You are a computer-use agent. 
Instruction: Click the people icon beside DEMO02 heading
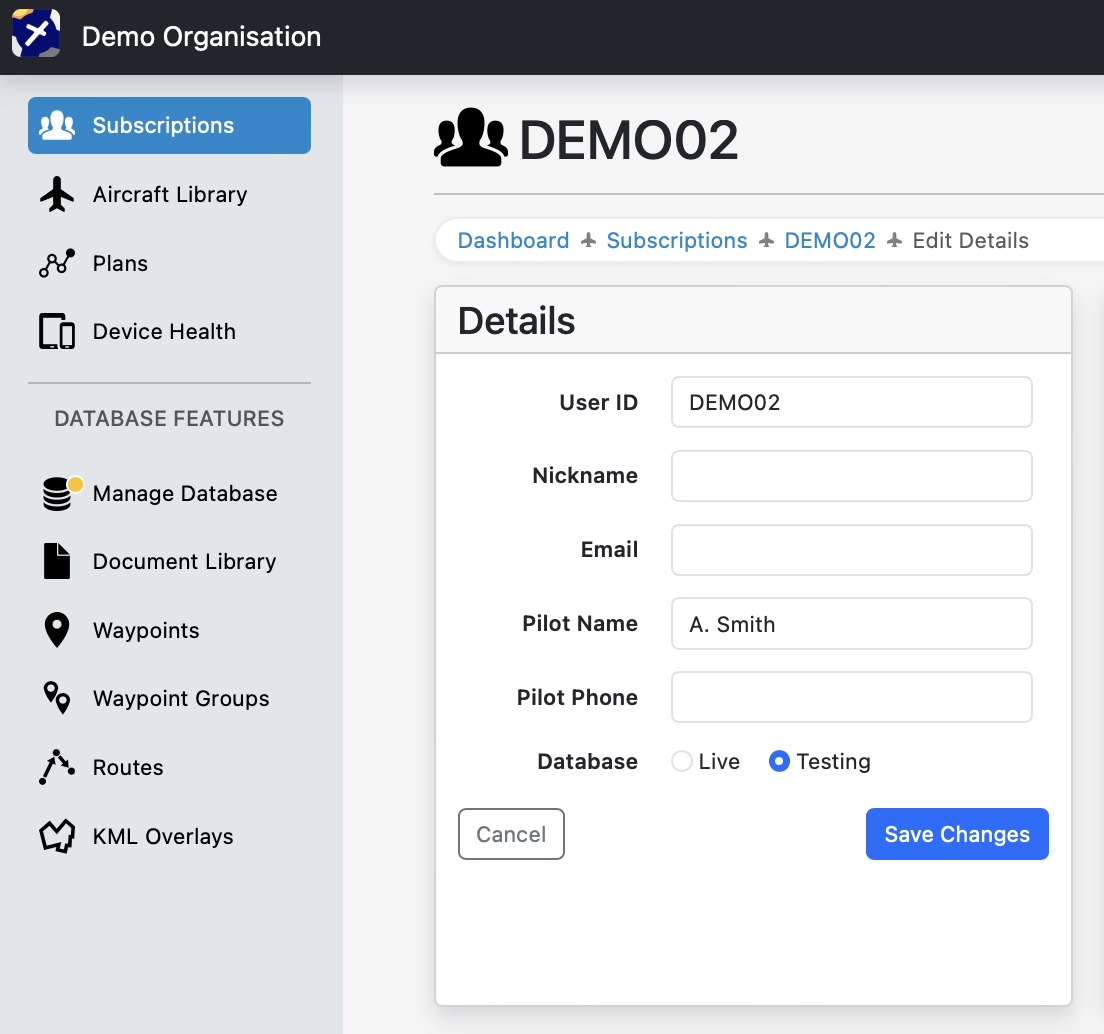pyautogui.click(x=471, y=138)
